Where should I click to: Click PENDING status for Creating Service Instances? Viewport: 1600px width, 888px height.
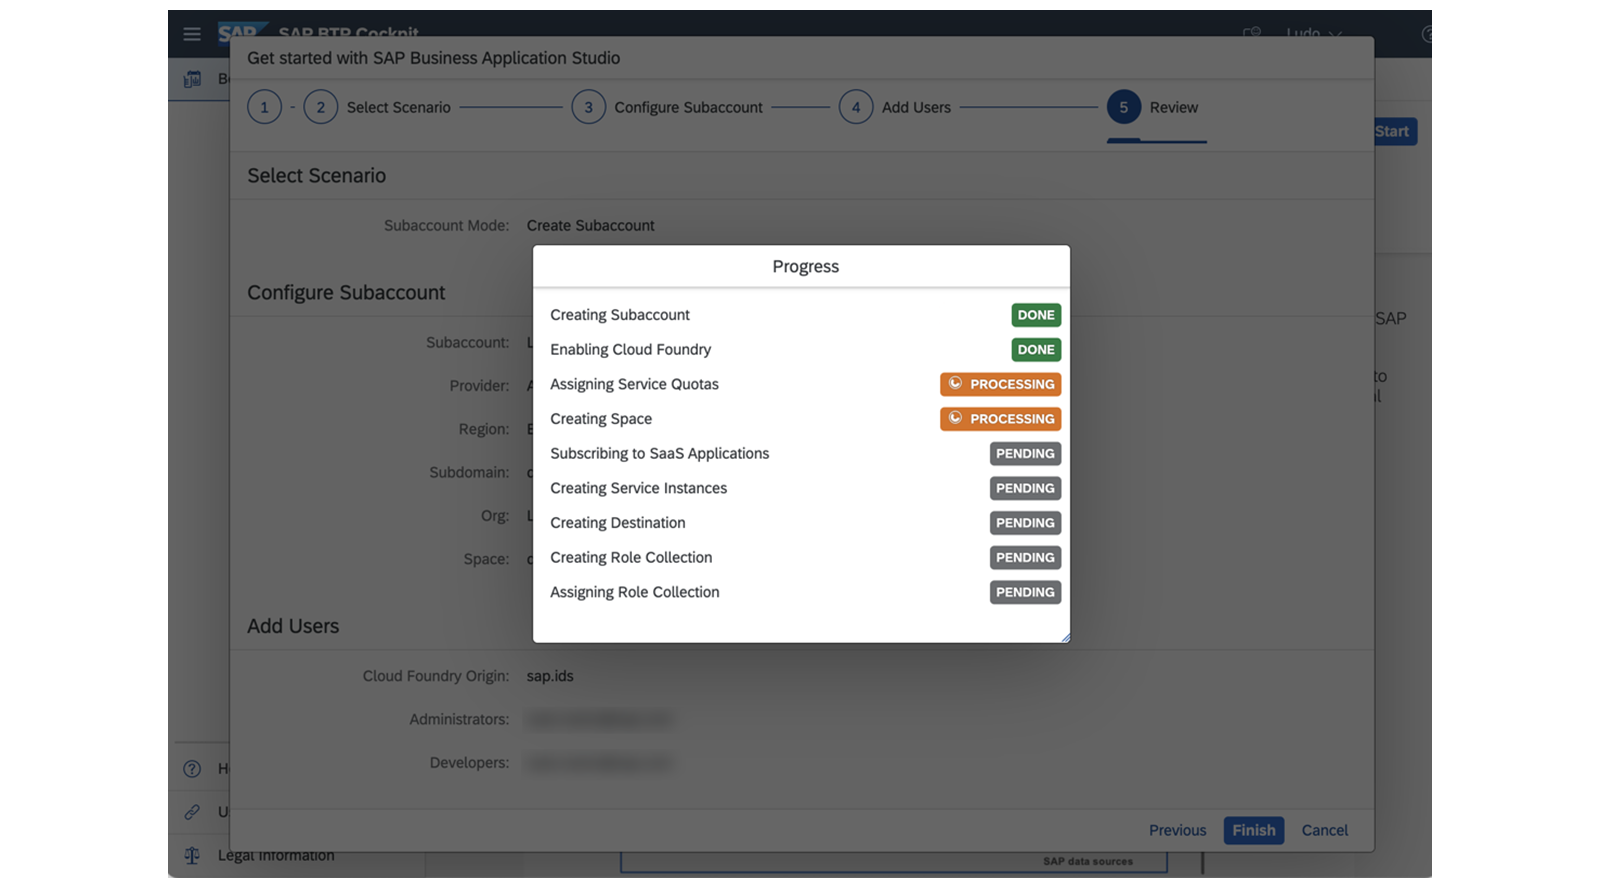[1025, 488]
